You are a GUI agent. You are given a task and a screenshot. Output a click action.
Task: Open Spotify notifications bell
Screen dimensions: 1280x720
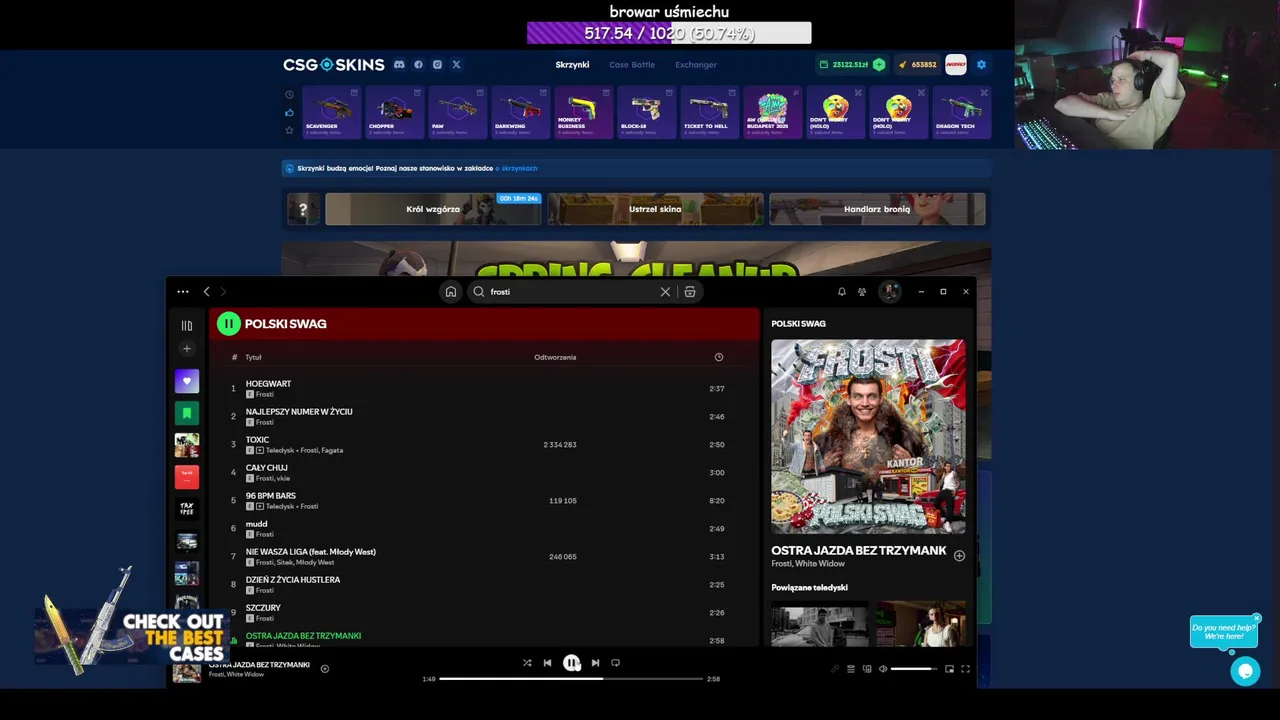tap(841, 292)
